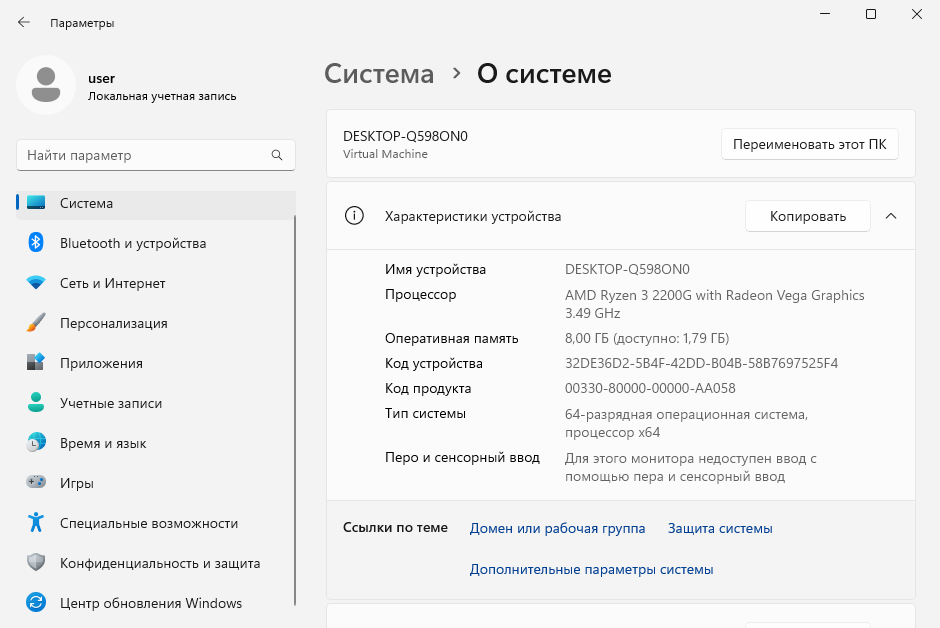Viewport: 940px width, 628px height.
Task: Click the Код устройства label
Action: [433, 364]
